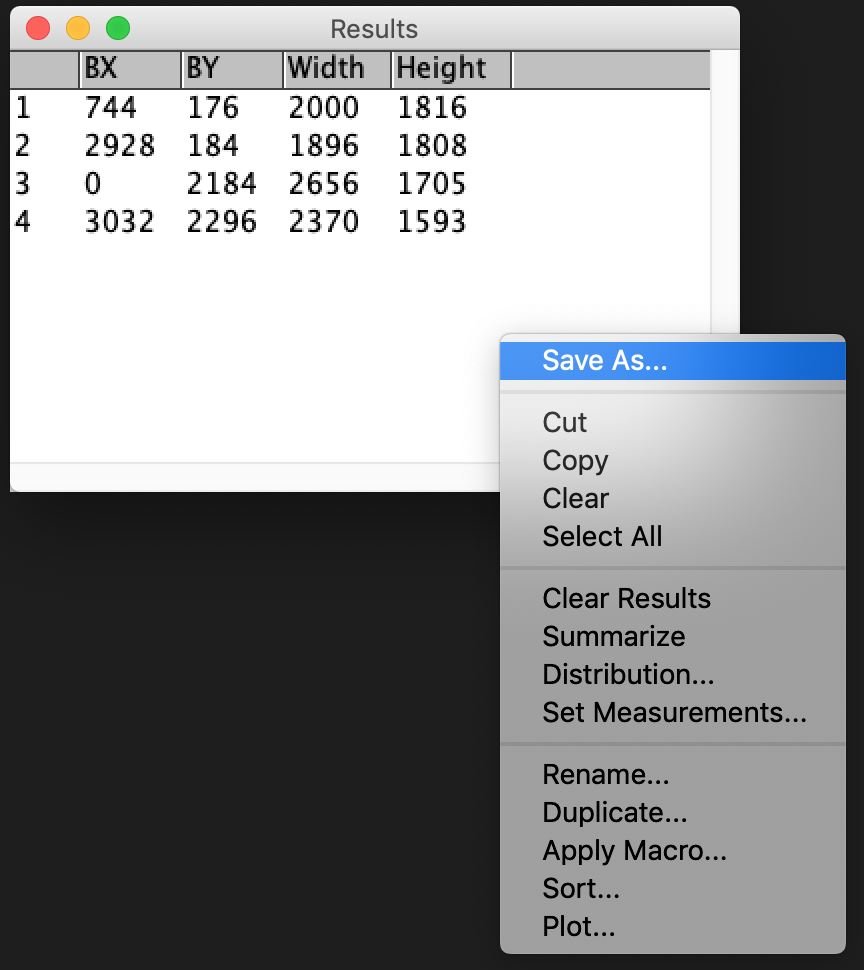
Task: Choose Sort... in context menu
Action: click(581, 889)
